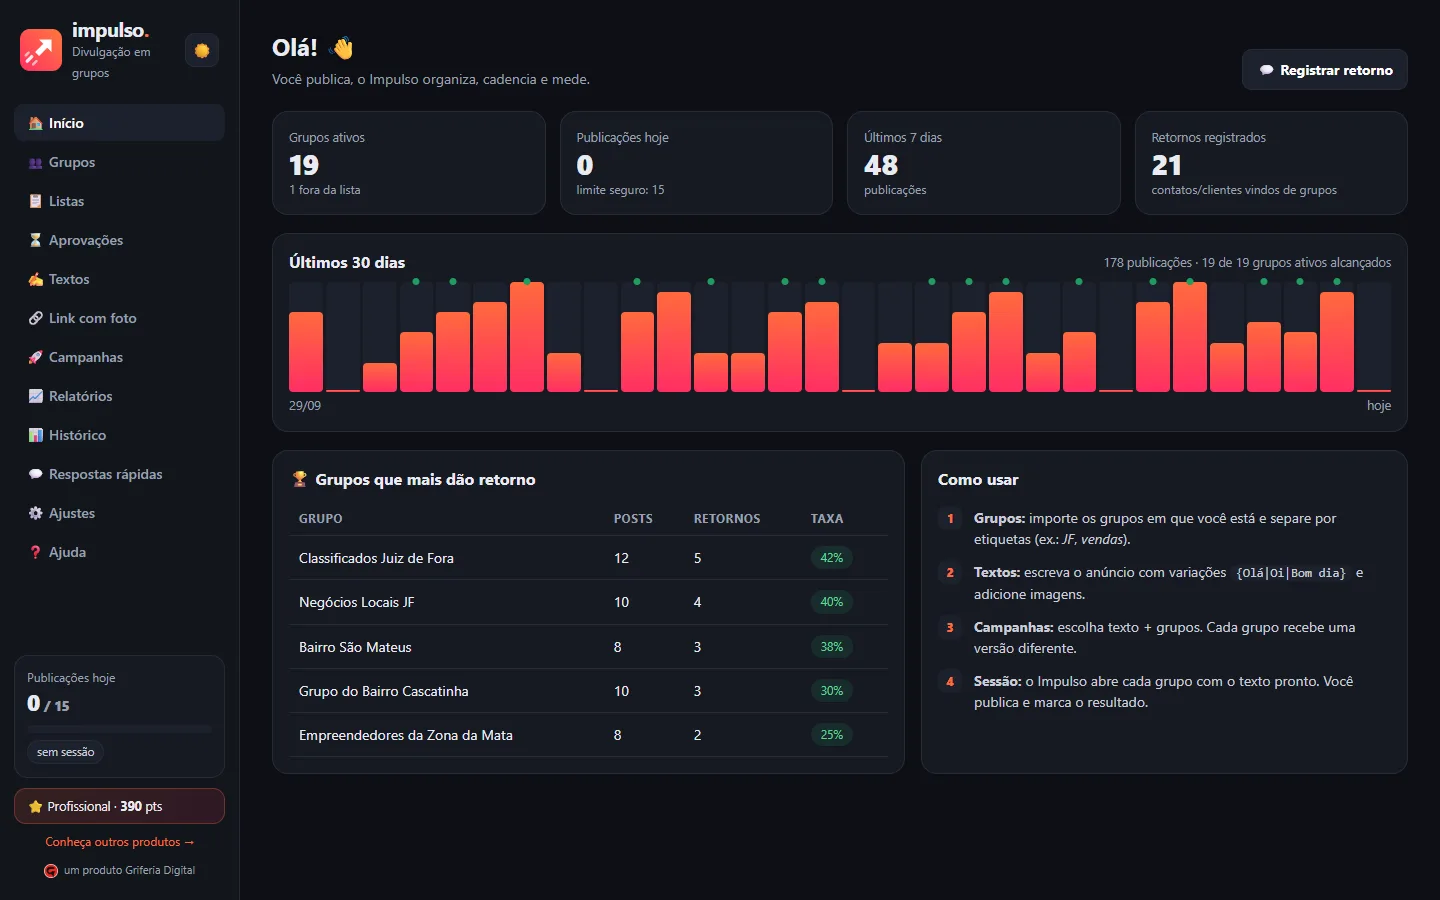The height and width of the screenshot is (900, 1440).
Task: Follow the Conheça outros produtos link
Action: point(119,842)
